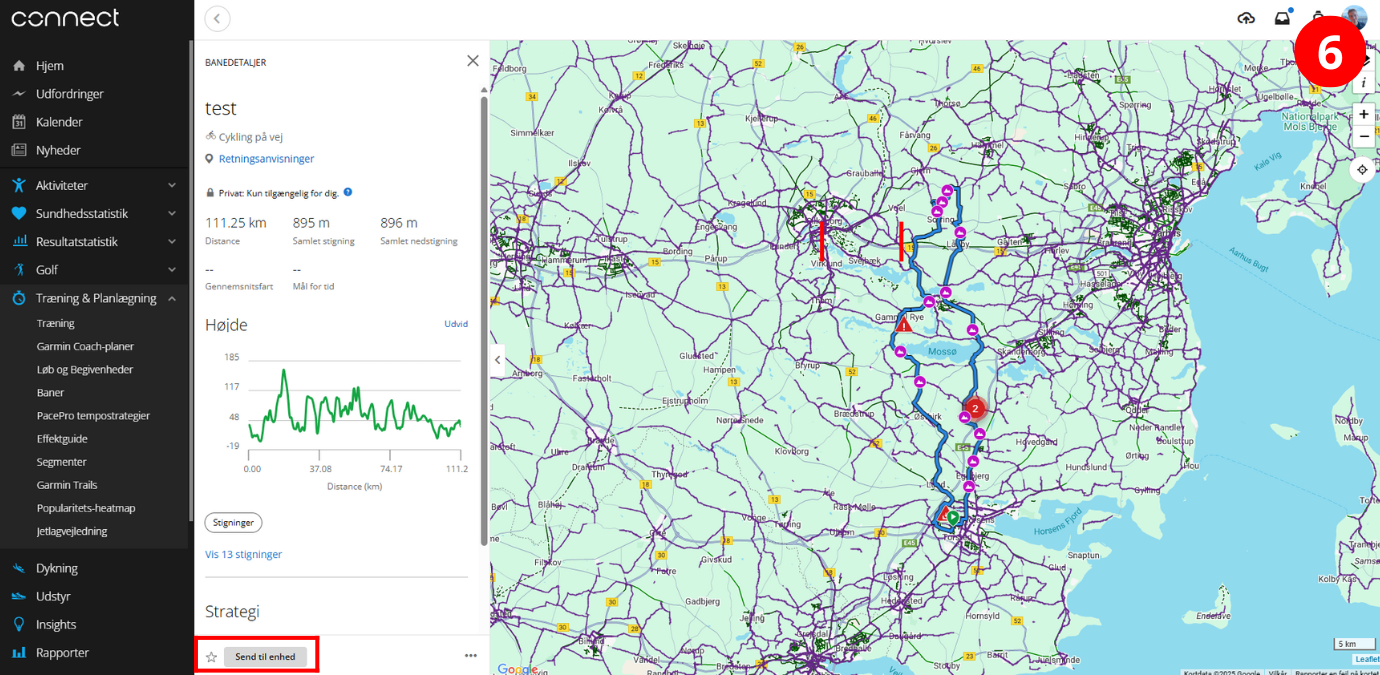Screen dimensions: 1380x675
Task: Zoom in with the plus icon
Action: 1364,114
